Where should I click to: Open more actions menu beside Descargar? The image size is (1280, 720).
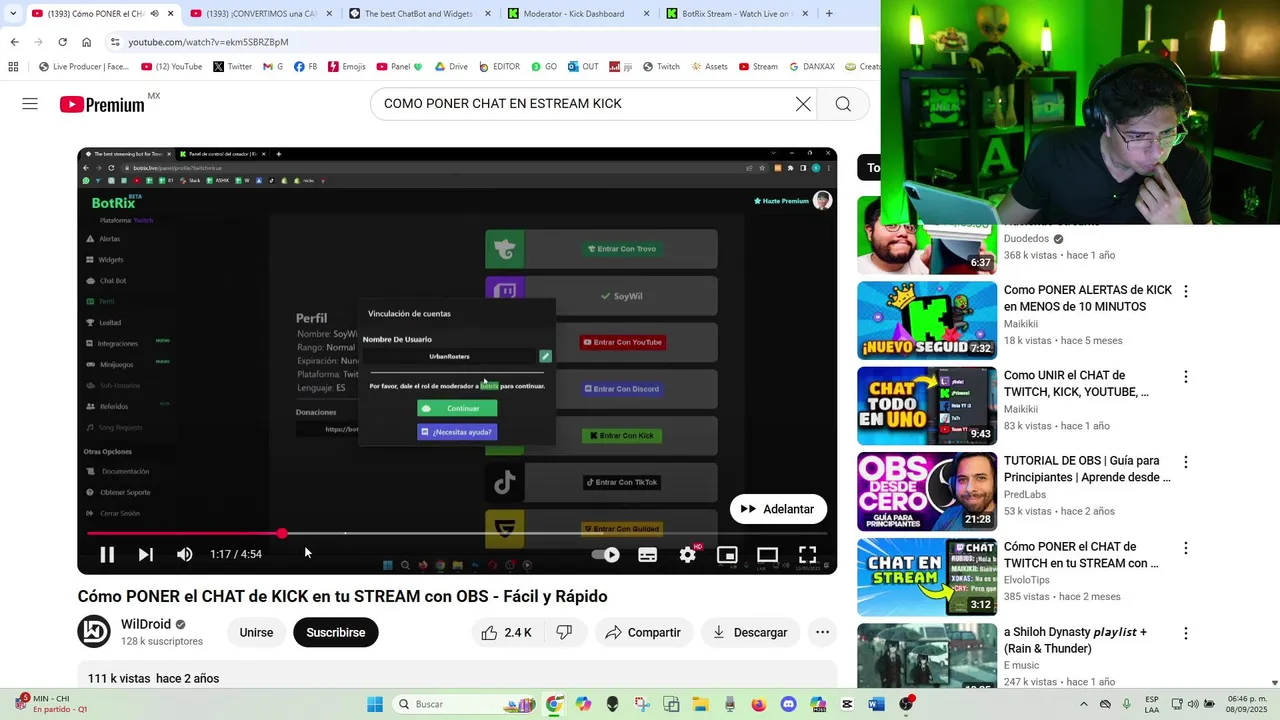[822, 632]
